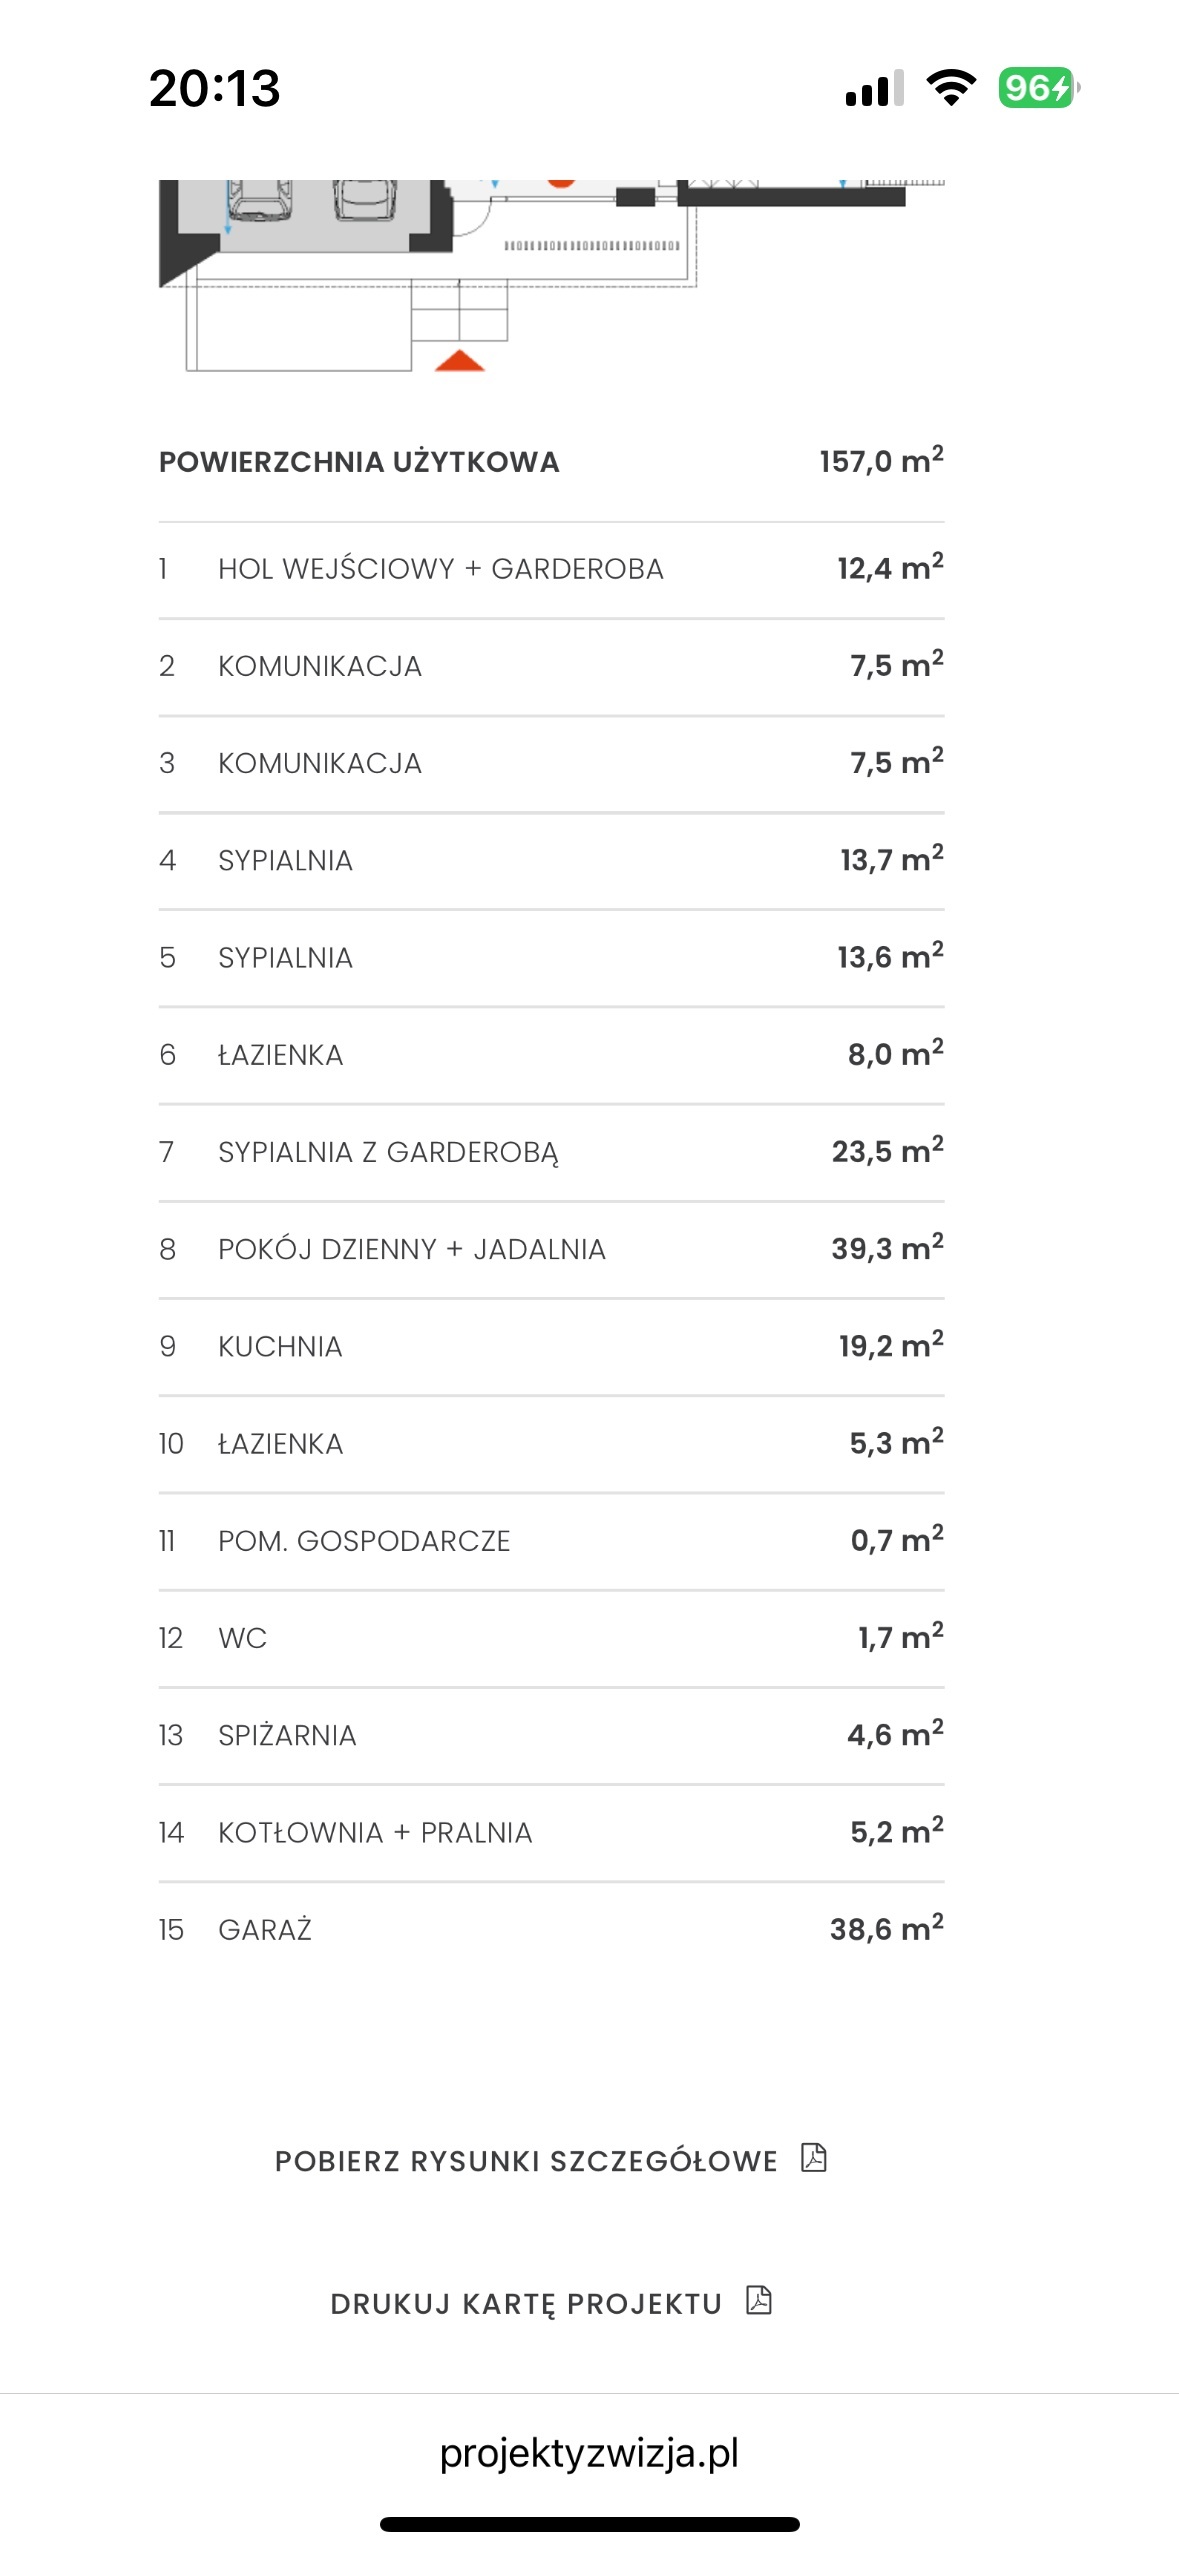
Task: Tap the green battery indicator
Action: 1037,88
